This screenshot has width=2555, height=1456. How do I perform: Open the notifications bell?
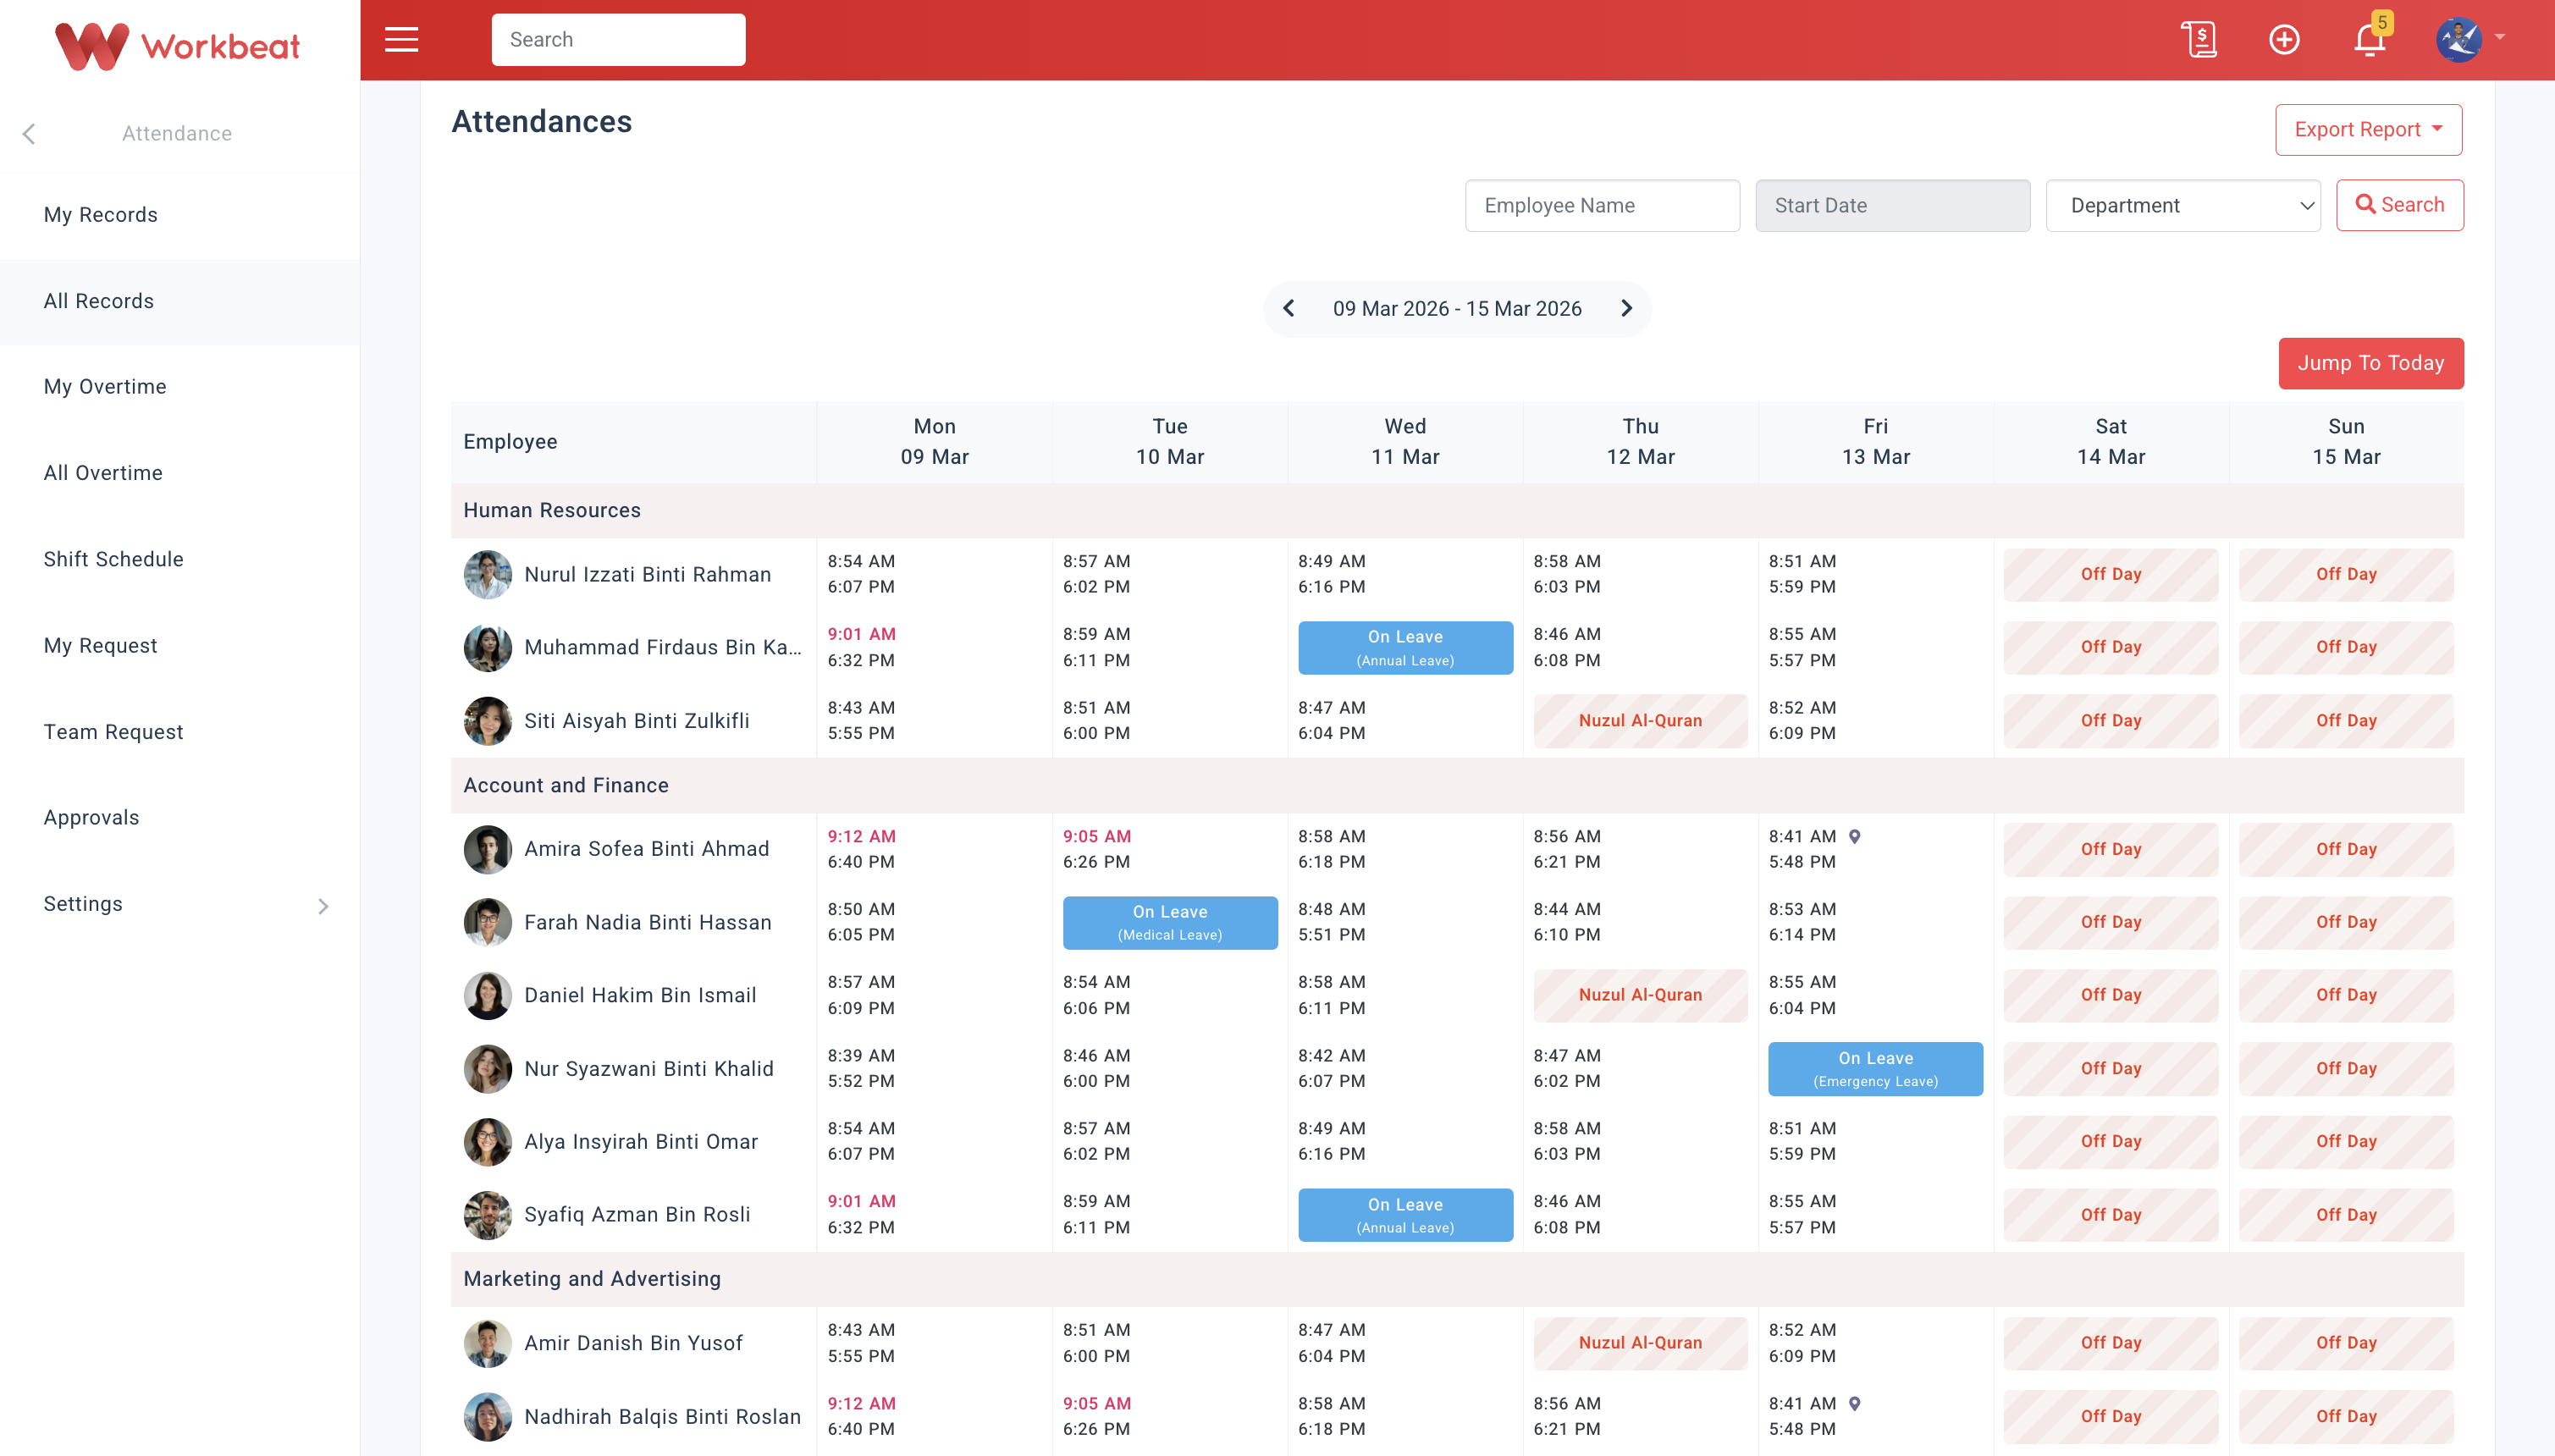pos(2370,40)
